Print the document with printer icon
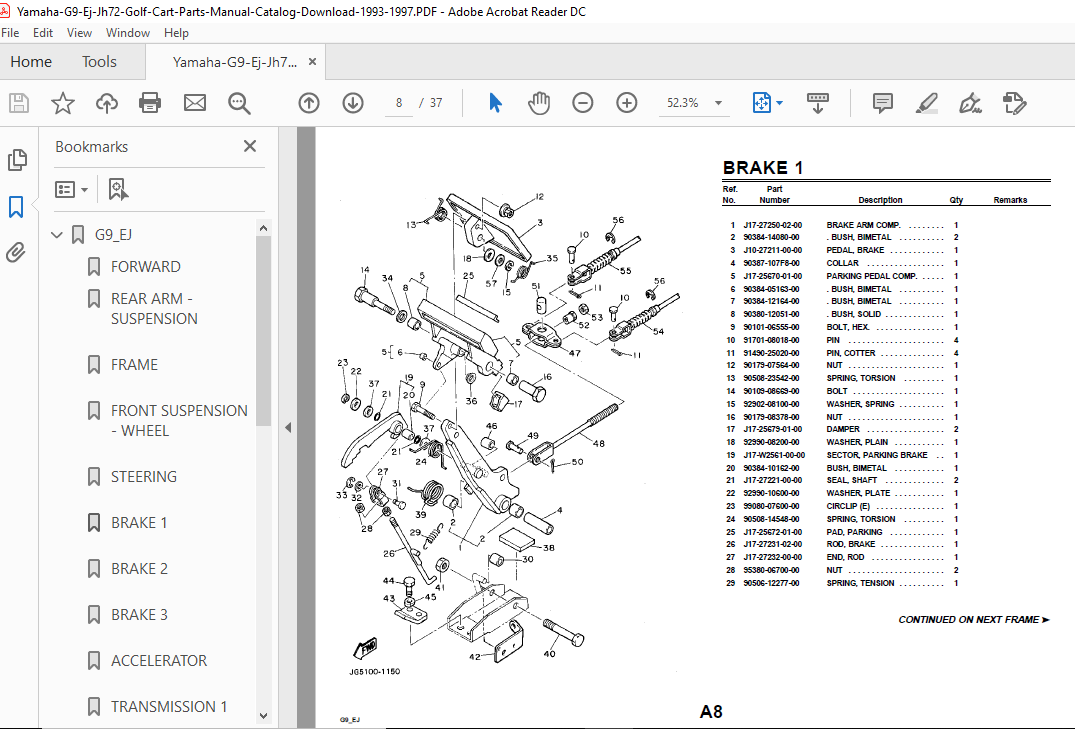The image size is (1075, 729). (x=149, y=103)
